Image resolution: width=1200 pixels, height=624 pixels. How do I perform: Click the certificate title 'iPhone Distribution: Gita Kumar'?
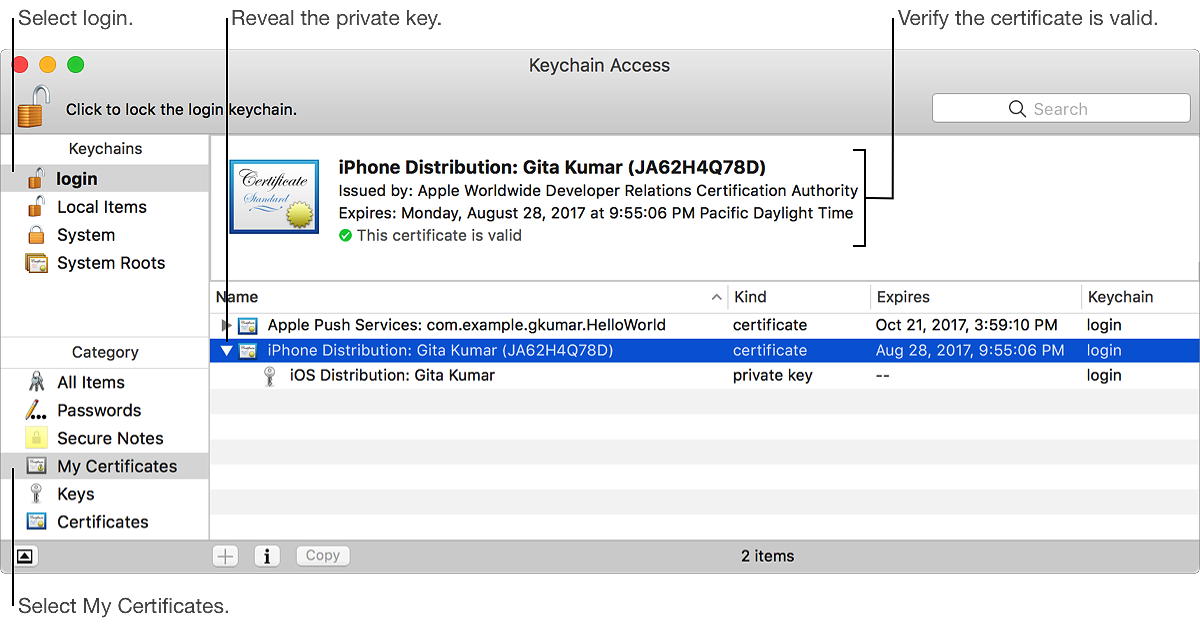[x=552, y=167]
